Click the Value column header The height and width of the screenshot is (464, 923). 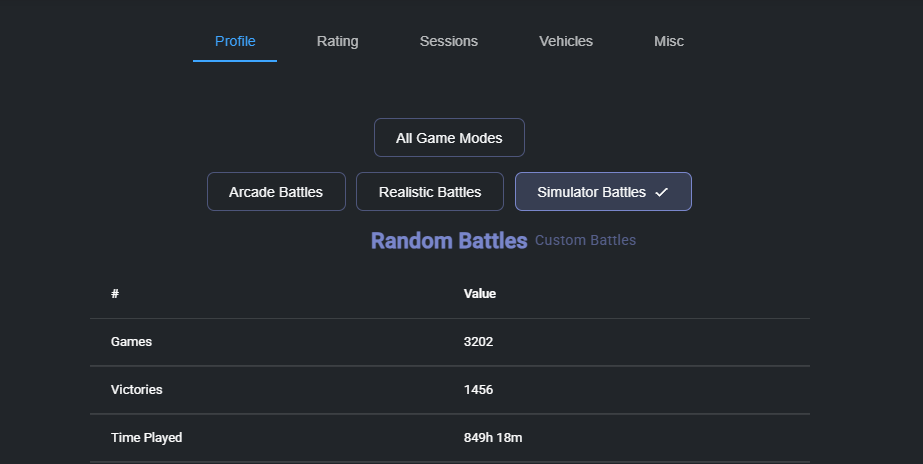(480, 294)
